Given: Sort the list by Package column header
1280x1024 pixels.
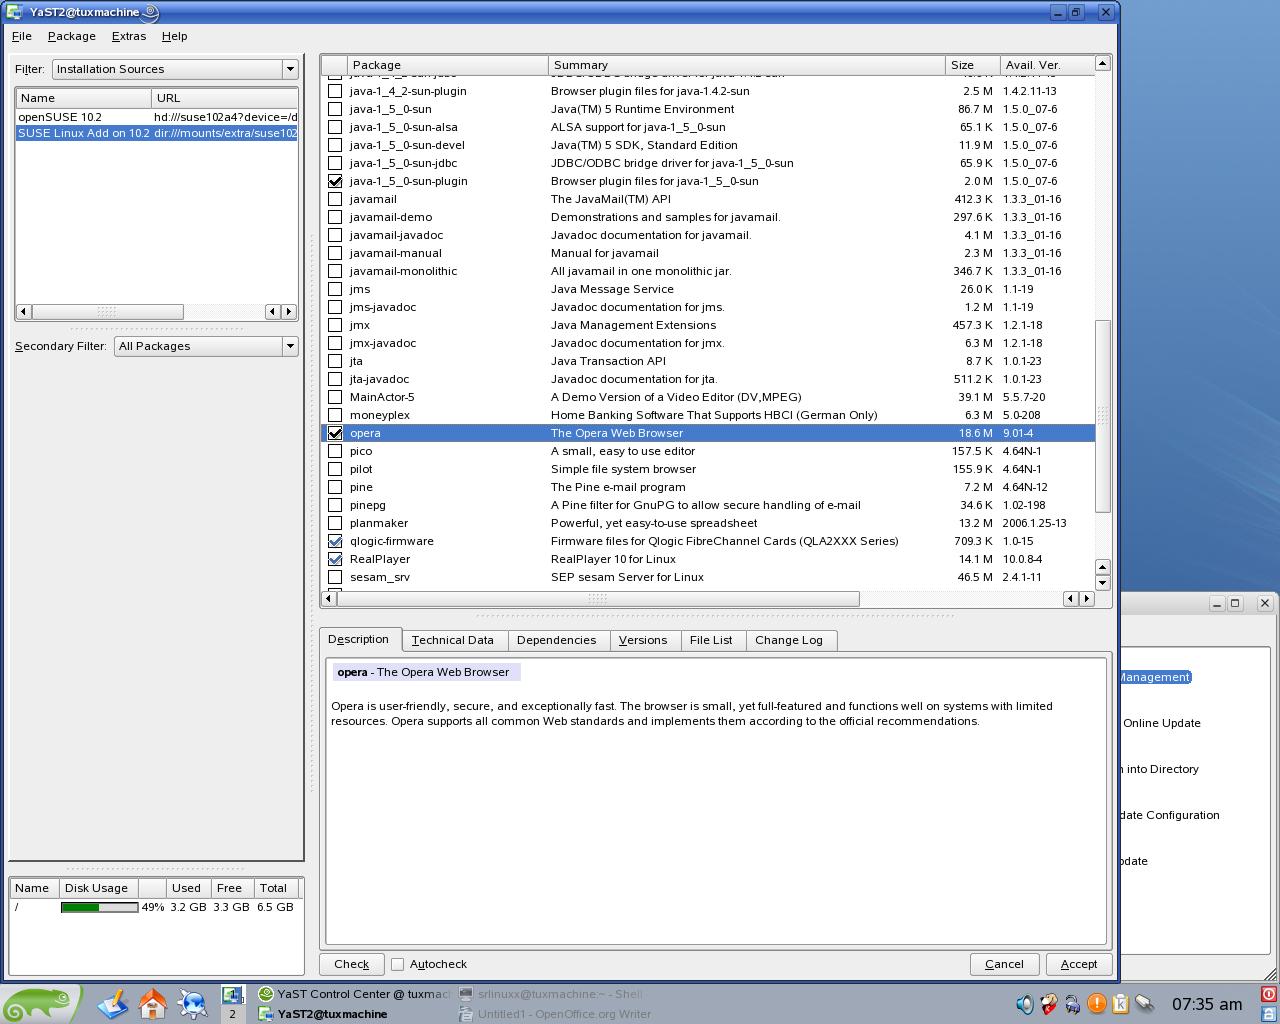Looking at the screenshot, I should pyautogui.click(x=447, y=65).
